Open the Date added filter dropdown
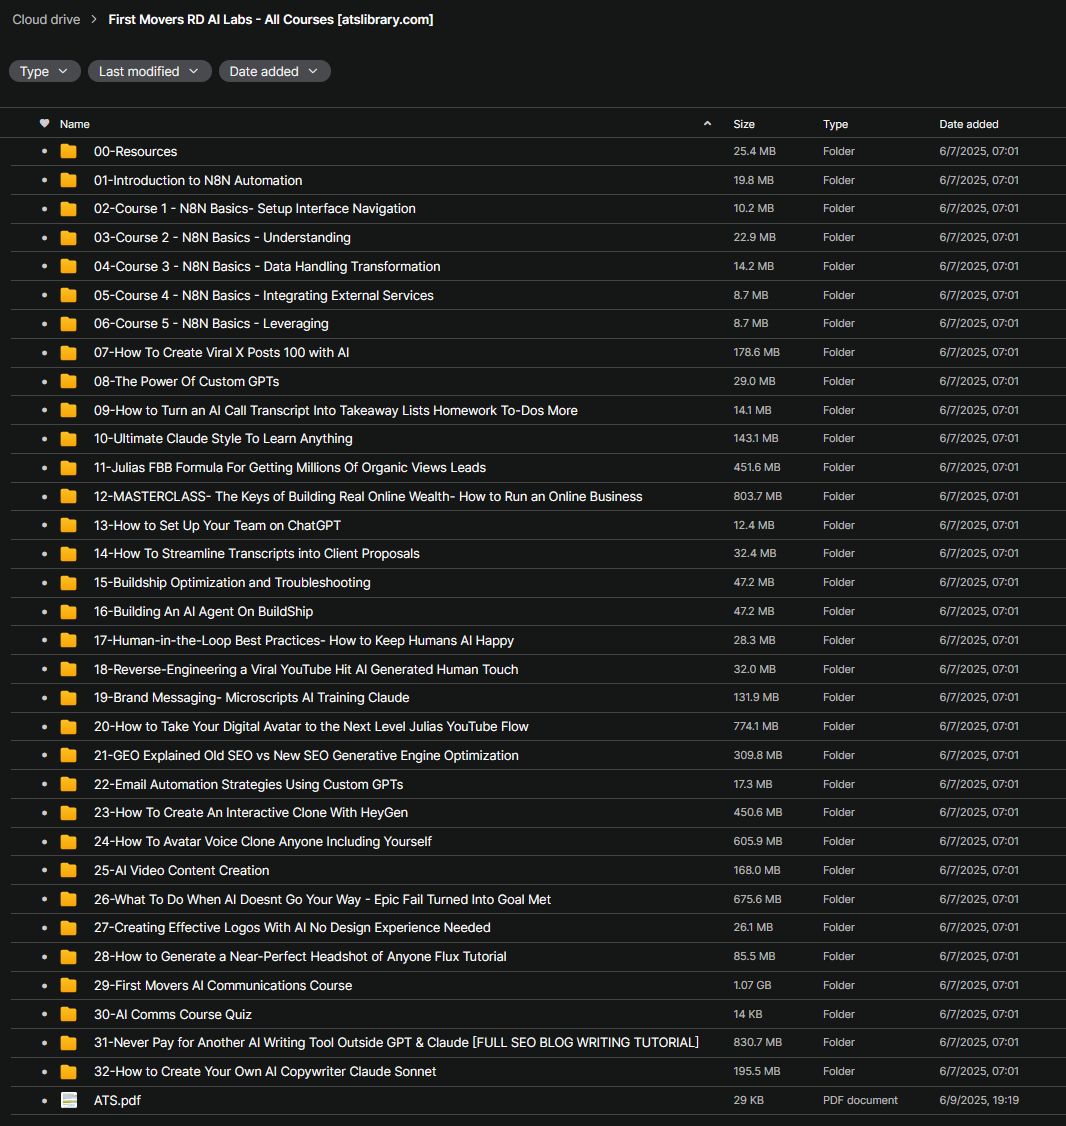Screen dimensions: 1066x1126 pyautogui.click(x=274, y=71)
